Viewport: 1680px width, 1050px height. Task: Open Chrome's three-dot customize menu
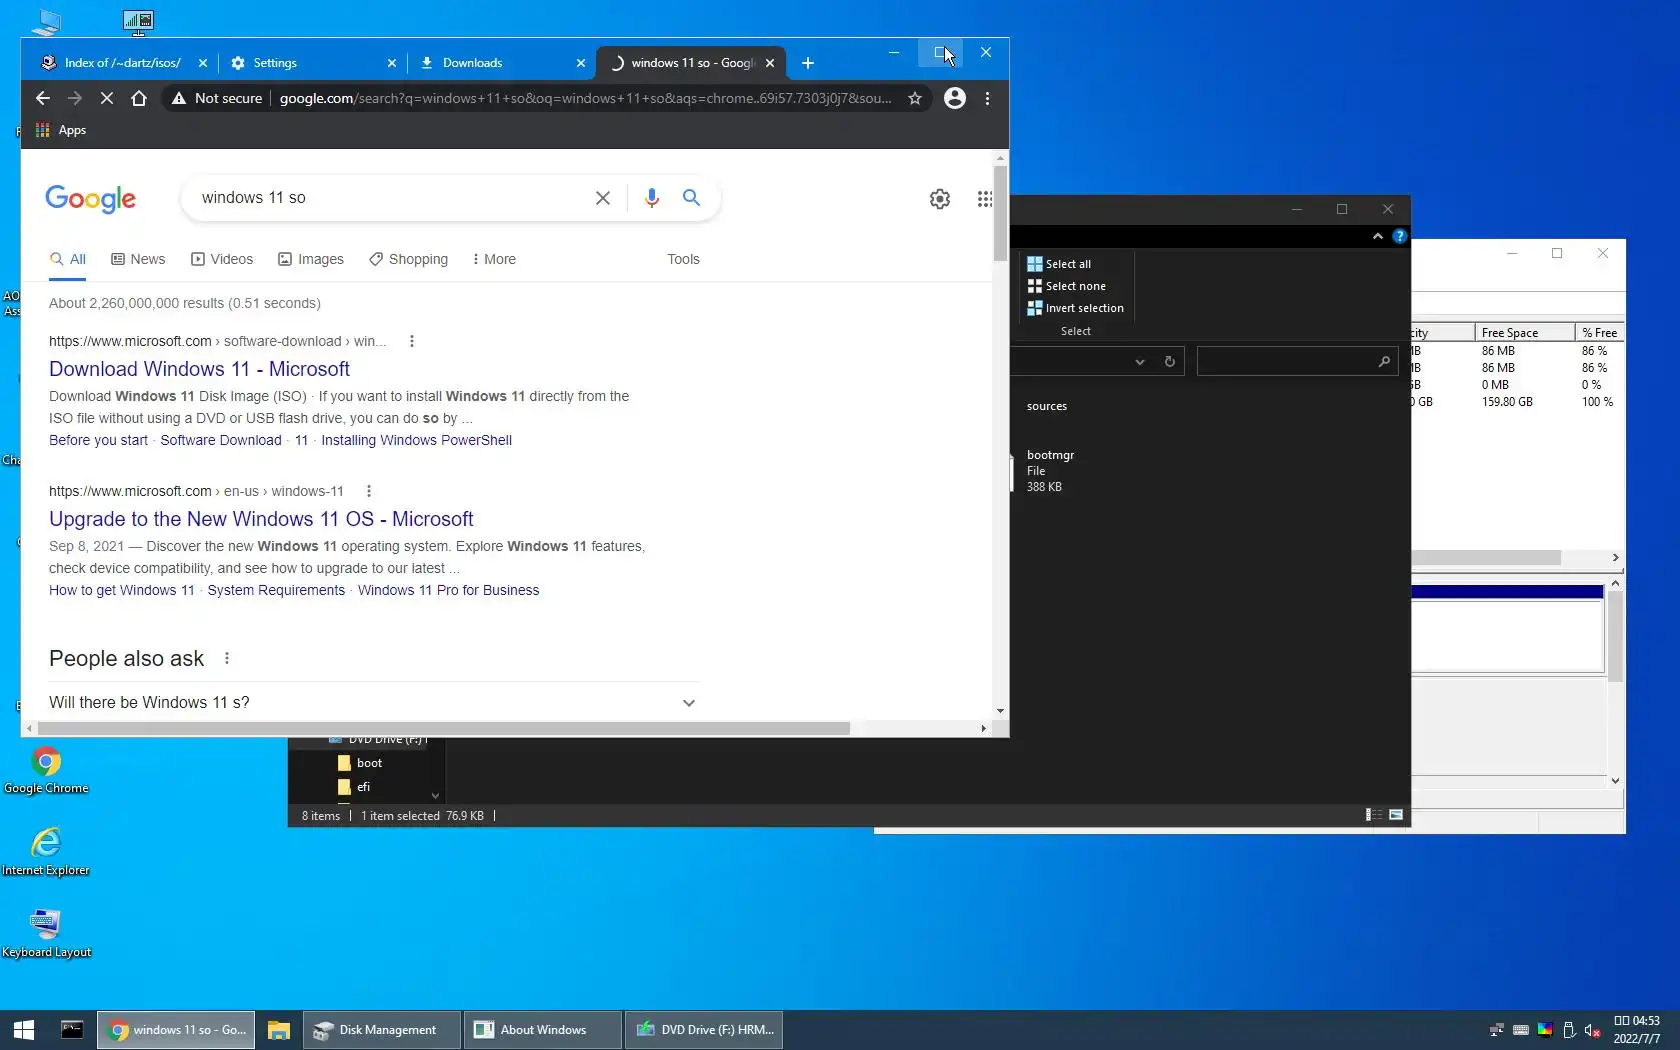coord(987,98)
